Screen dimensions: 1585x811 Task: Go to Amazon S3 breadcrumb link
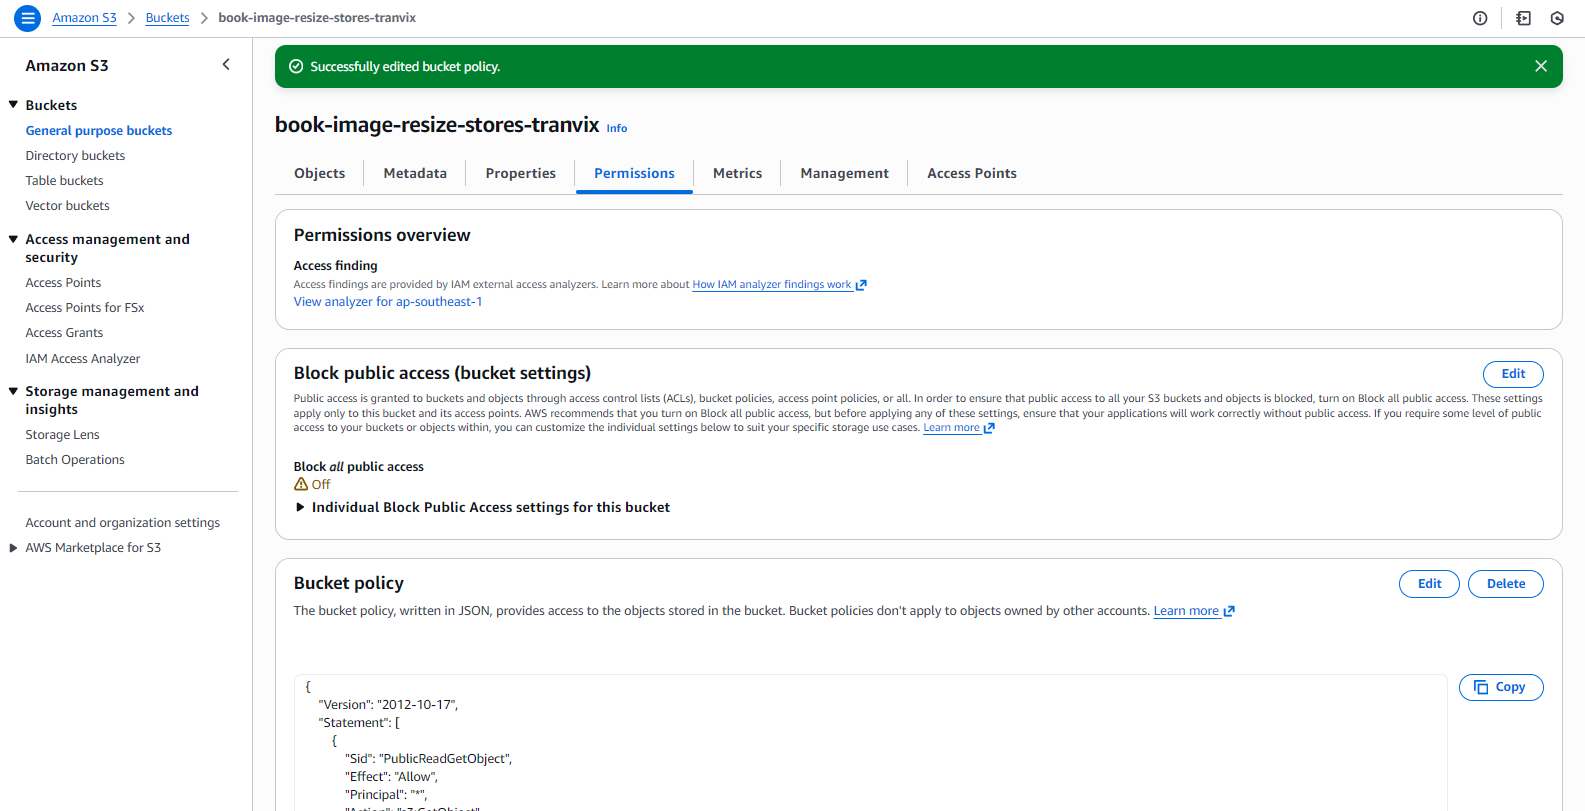[x=84, y=18]
